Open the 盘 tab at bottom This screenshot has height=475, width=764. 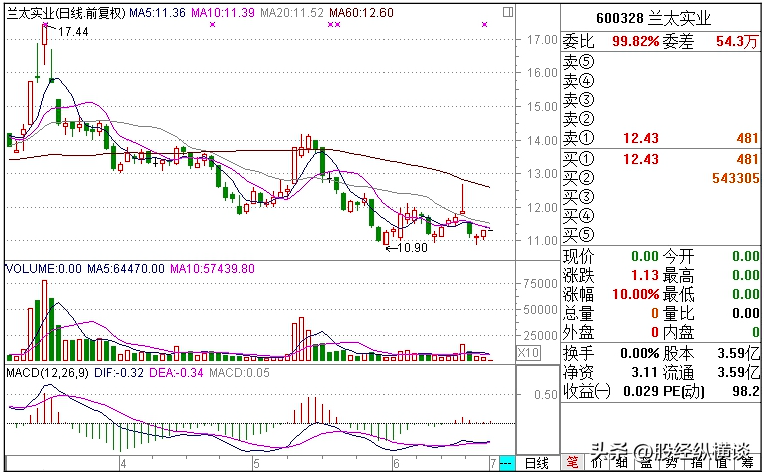coord(646,464)
